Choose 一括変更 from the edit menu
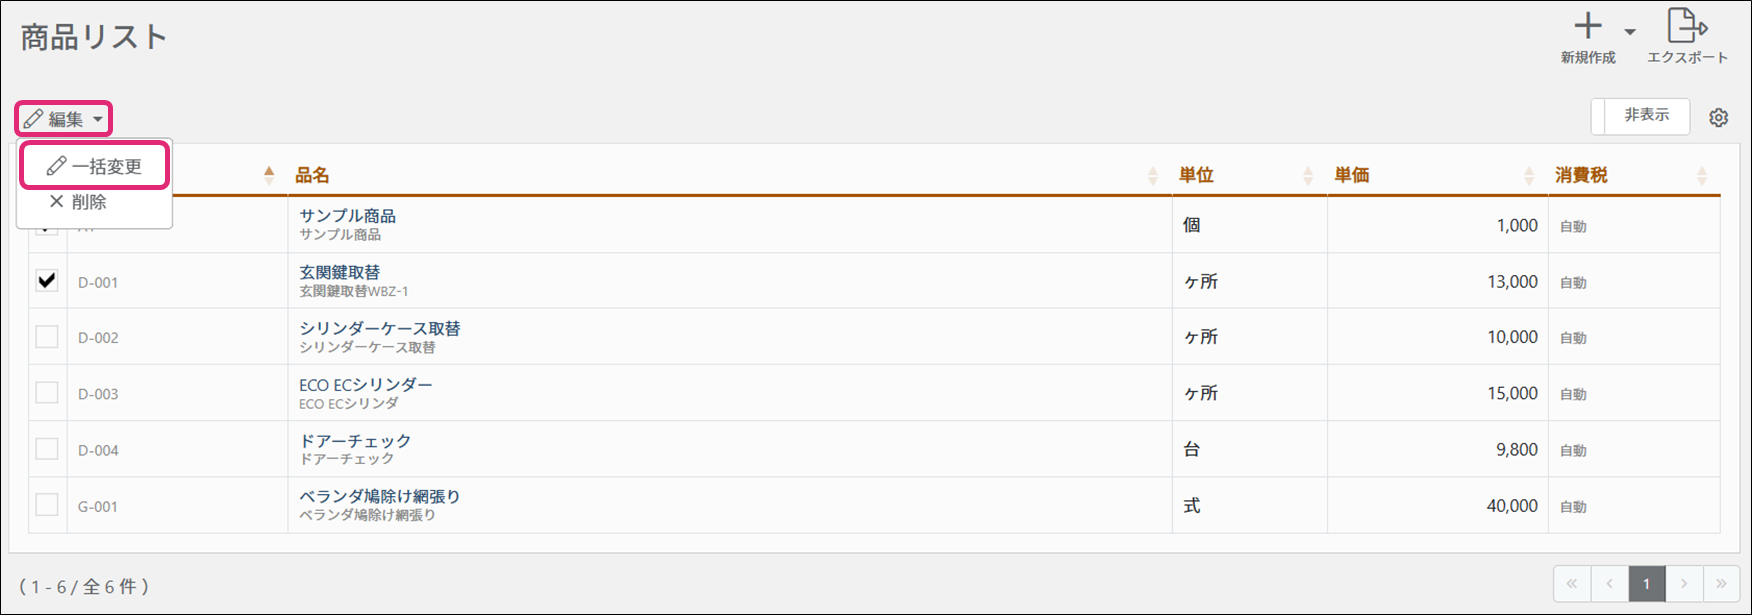The height and width of the screenshot is (615, 1752). [x=95, y=166]
